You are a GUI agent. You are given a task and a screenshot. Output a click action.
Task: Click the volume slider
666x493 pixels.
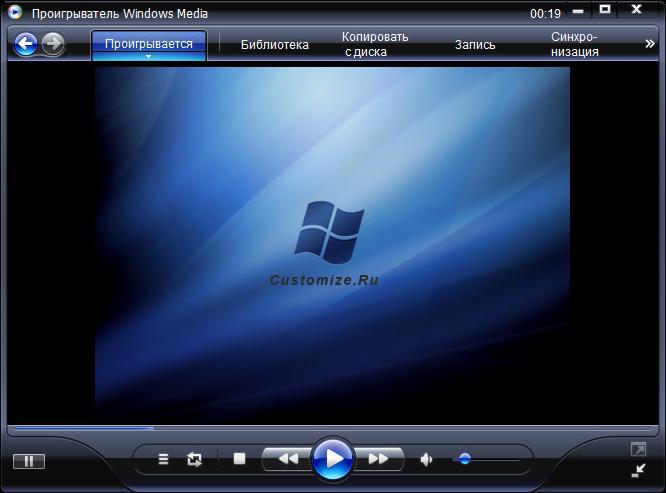(x=486, y=459)
